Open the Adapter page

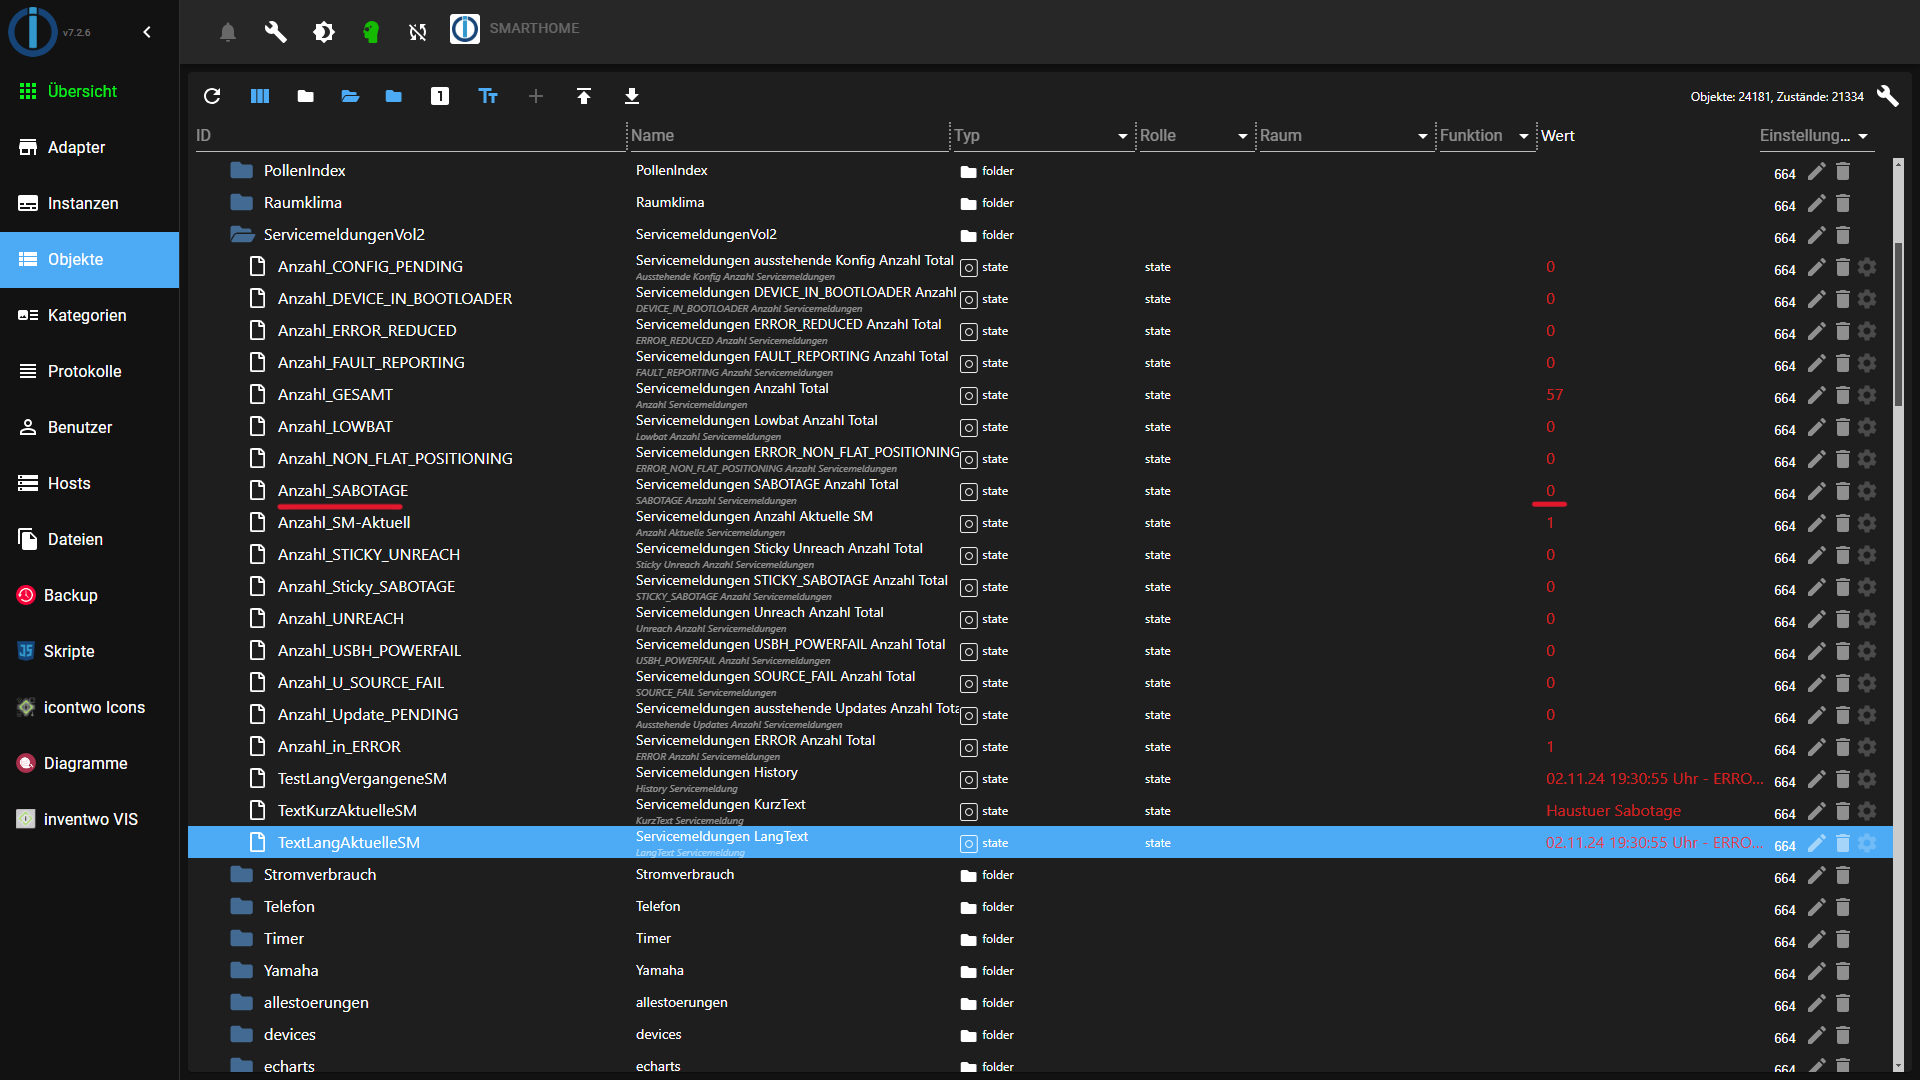(x=90, y=147)
